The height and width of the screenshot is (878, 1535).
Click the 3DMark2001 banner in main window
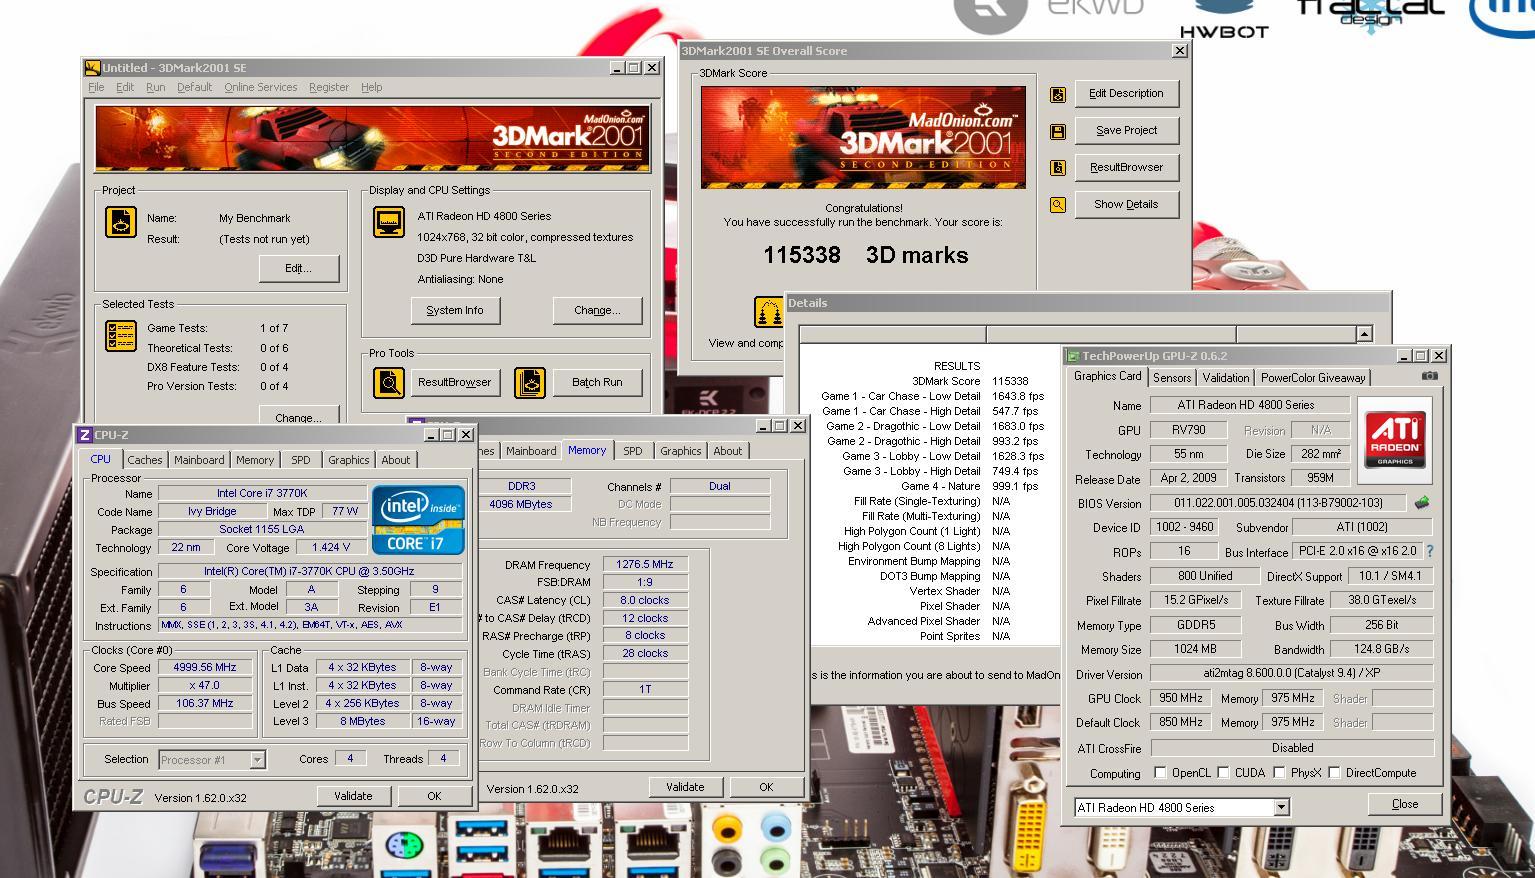(373, 139)
